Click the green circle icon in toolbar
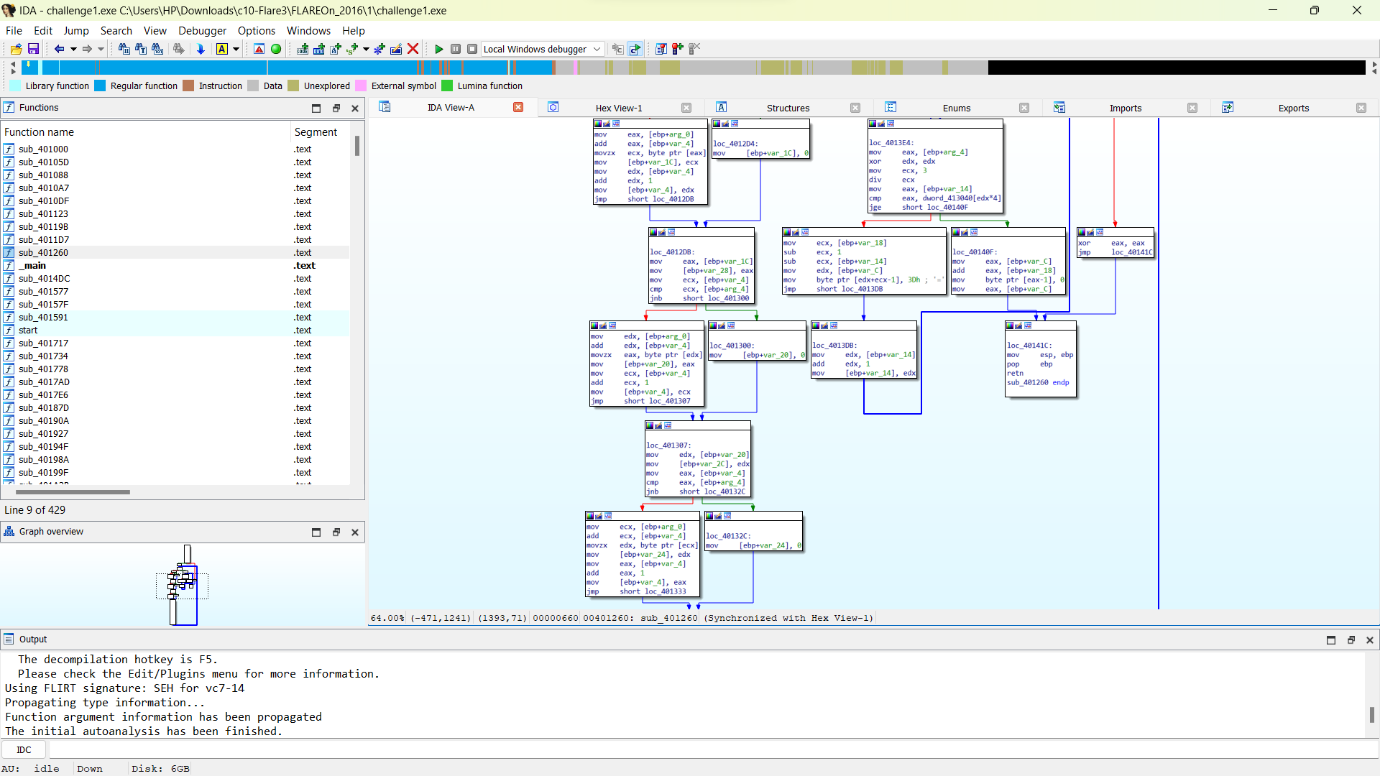Image resolution: width=1380 pixels, height=776 pixels. [x=276, y=49]
